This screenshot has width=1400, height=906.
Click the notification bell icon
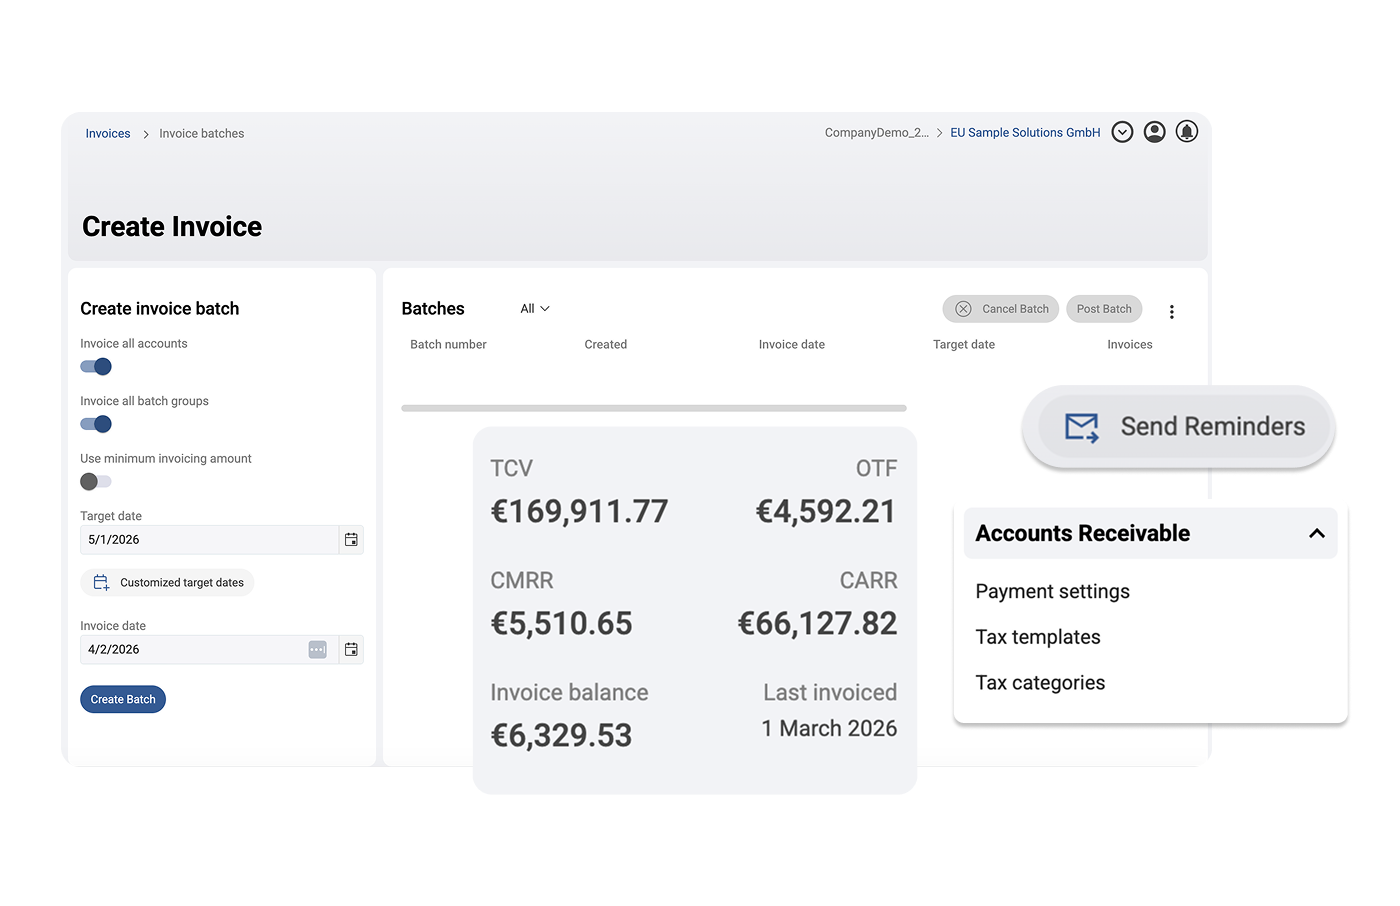[1186, 132]
